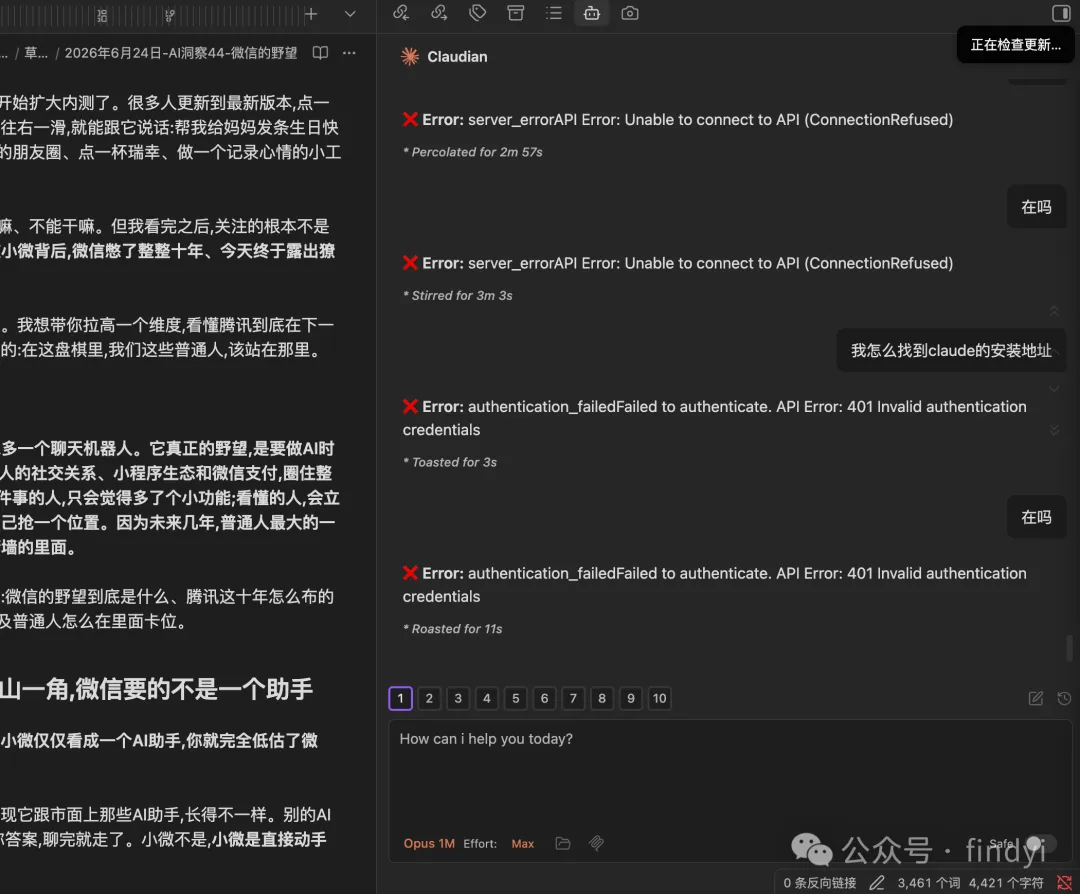This screenshot has height=894, width=1080.
Task: Click the Claudian starburst logo
Action: (x=410, y=56)
